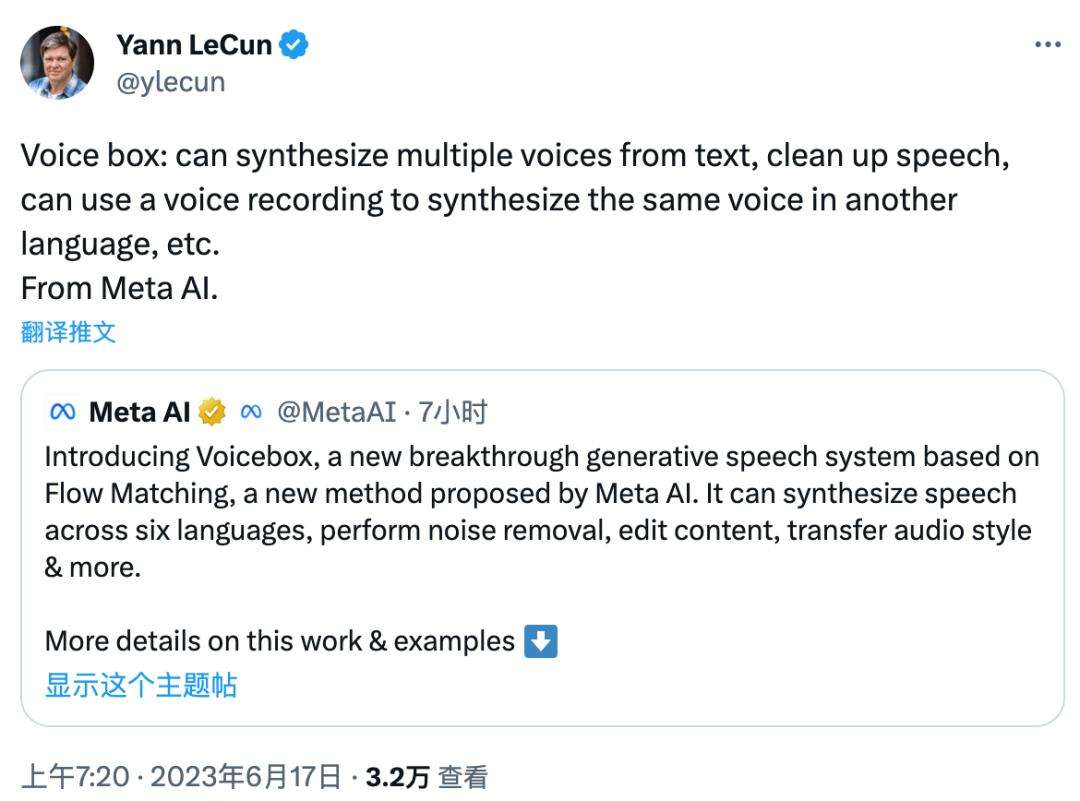Expand the thread via 显示这个主题帖
This screenshot has height=801, width=1080.
coord(140,687)
